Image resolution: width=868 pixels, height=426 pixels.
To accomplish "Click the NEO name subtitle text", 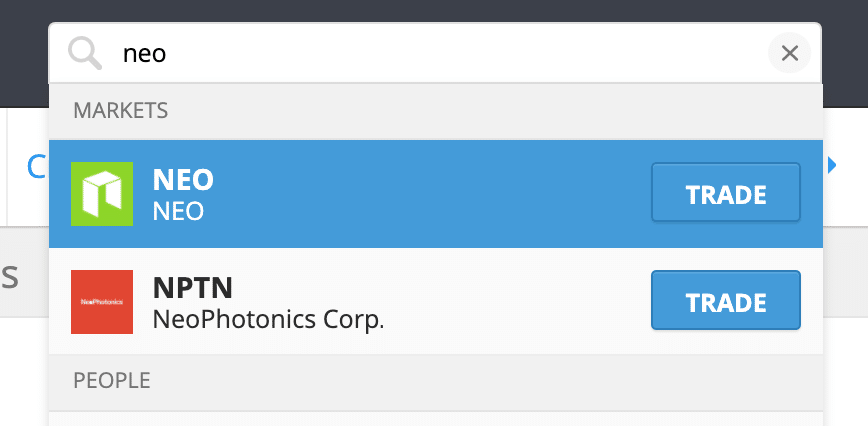I will click(178, 211).
